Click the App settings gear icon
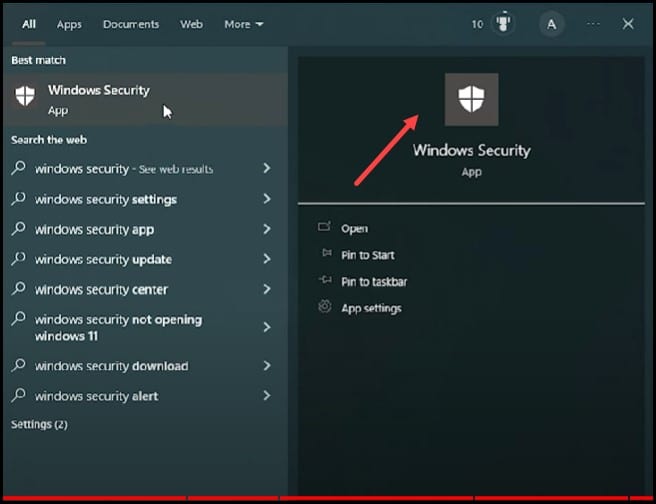This screenshot has width=656, height=504. click(325, 307)
